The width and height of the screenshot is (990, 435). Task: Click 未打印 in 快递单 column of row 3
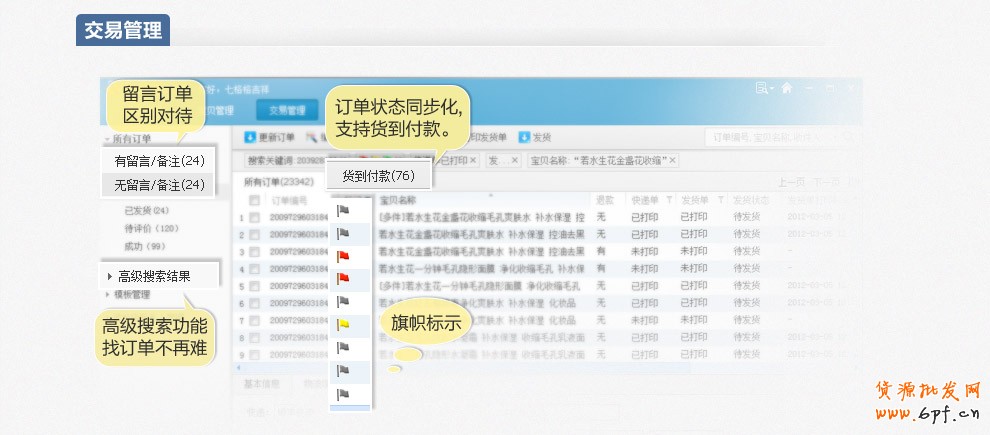click(x=645, y=251)
